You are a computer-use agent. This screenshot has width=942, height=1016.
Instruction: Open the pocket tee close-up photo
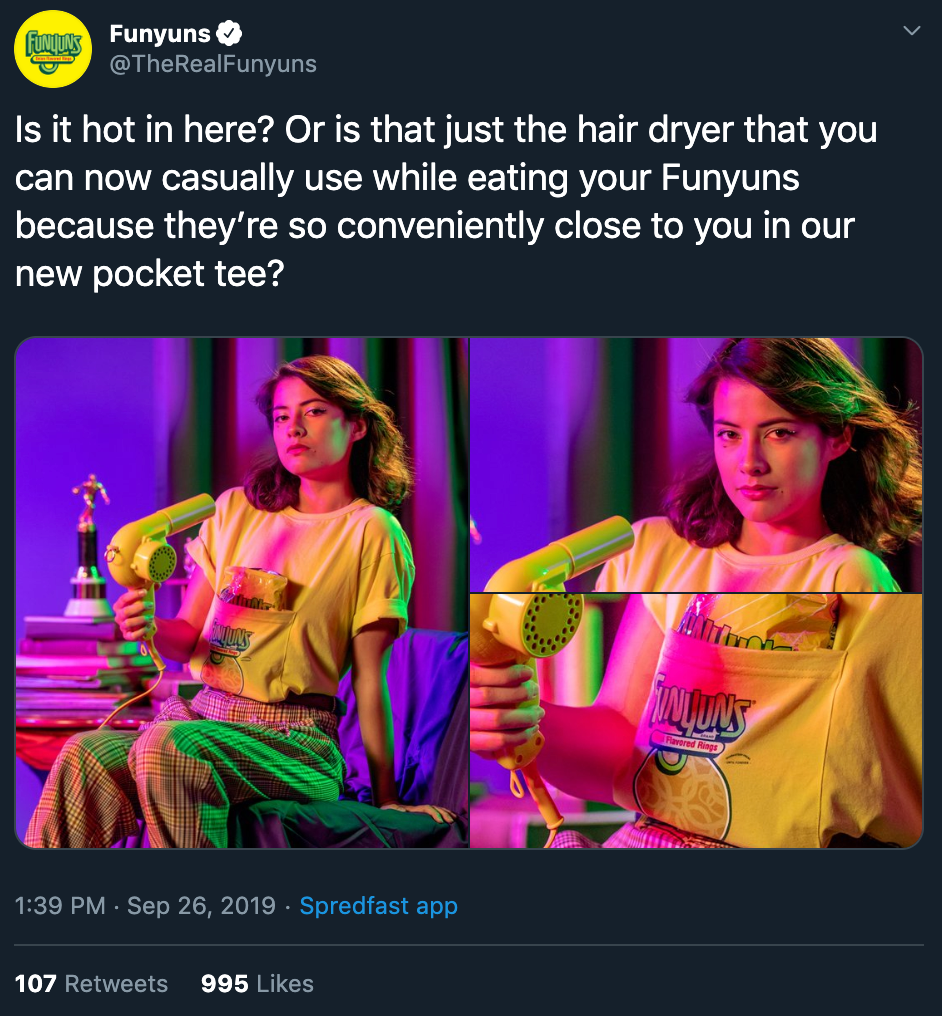(x=696, y=721)
